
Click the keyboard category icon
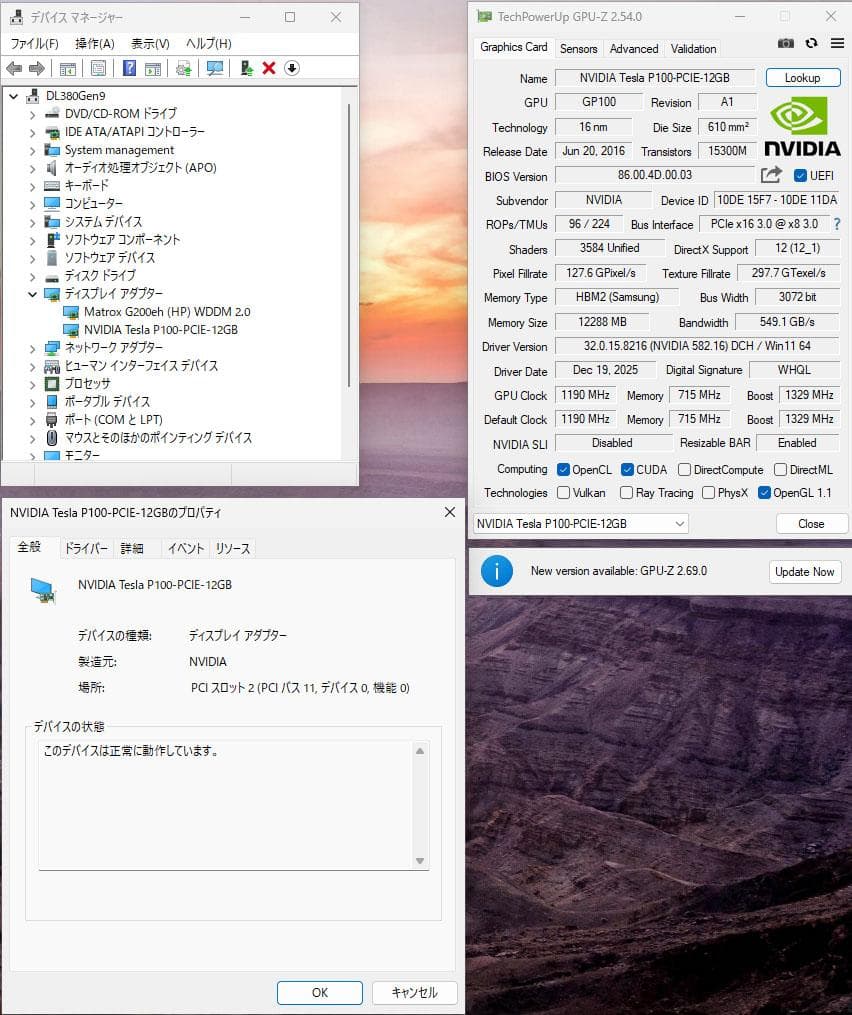tap(52, 186)
